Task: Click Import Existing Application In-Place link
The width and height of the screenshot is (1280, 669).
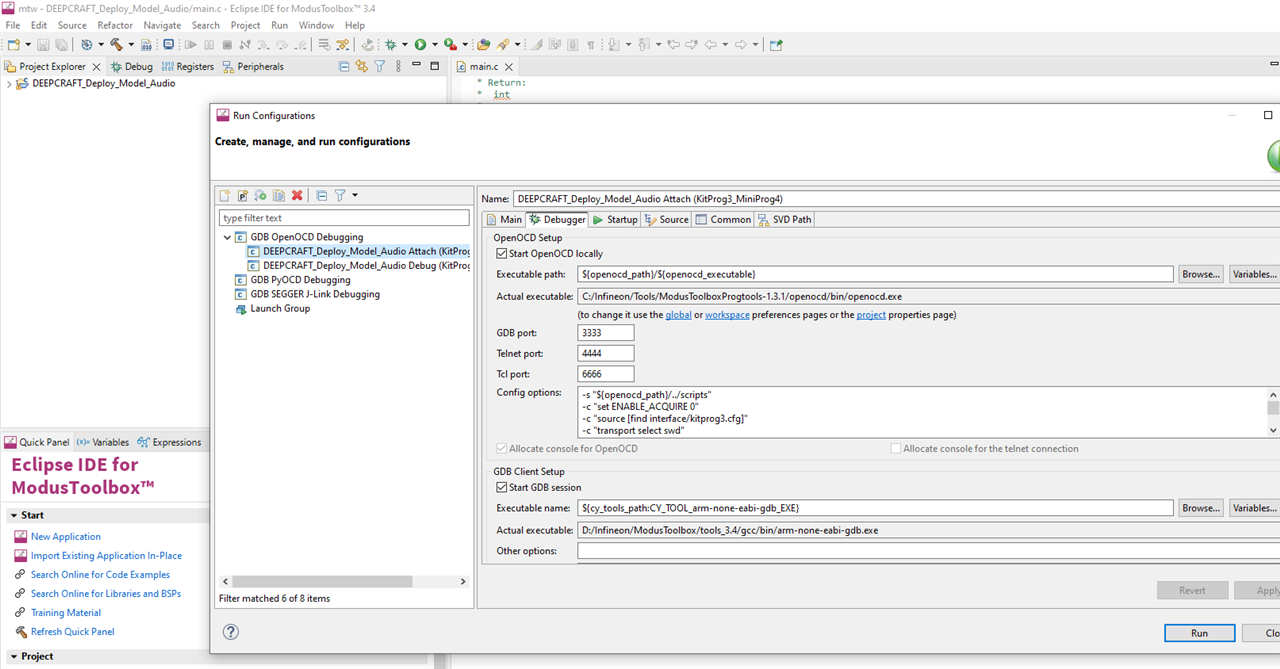Action: click(106, 556)
